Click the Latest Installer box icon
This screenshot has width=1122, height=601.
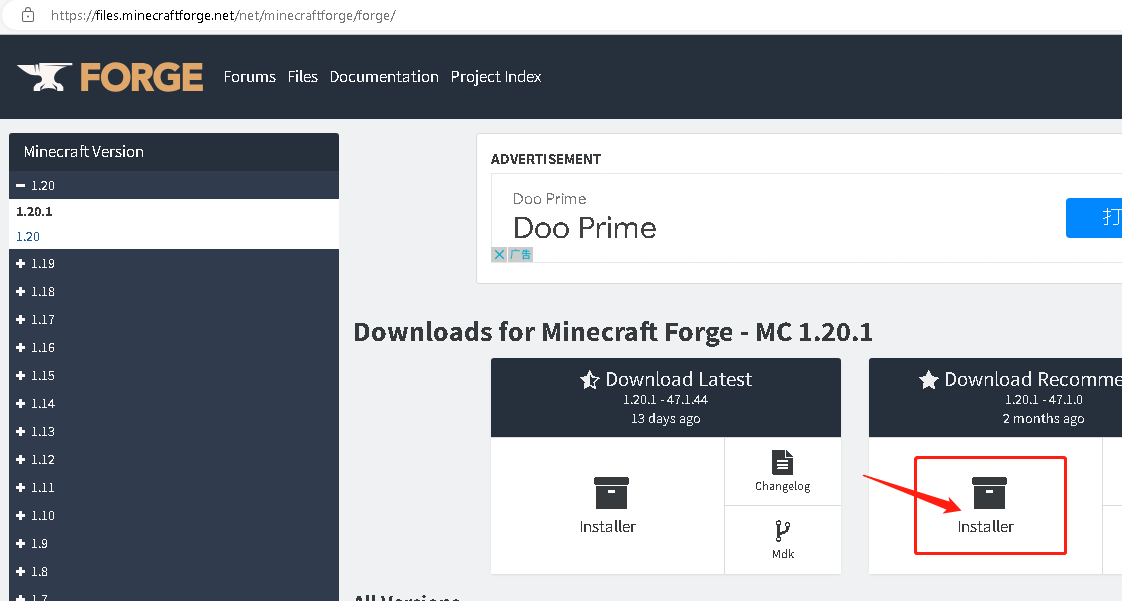point(611,493)
